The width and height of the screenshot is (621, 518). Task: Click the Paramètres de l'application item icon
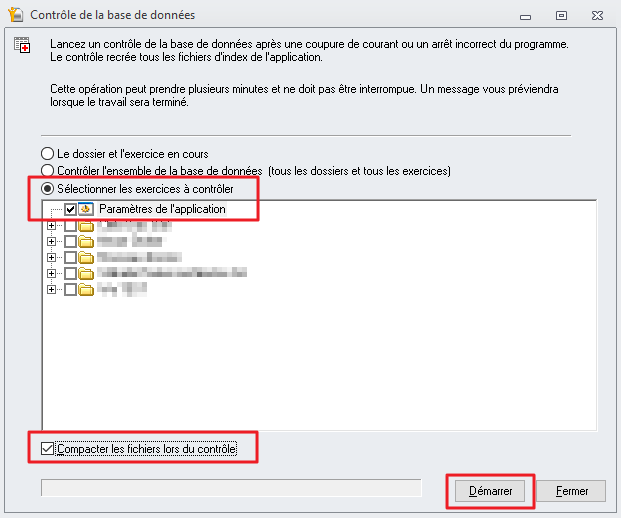[x=86, y=209]
